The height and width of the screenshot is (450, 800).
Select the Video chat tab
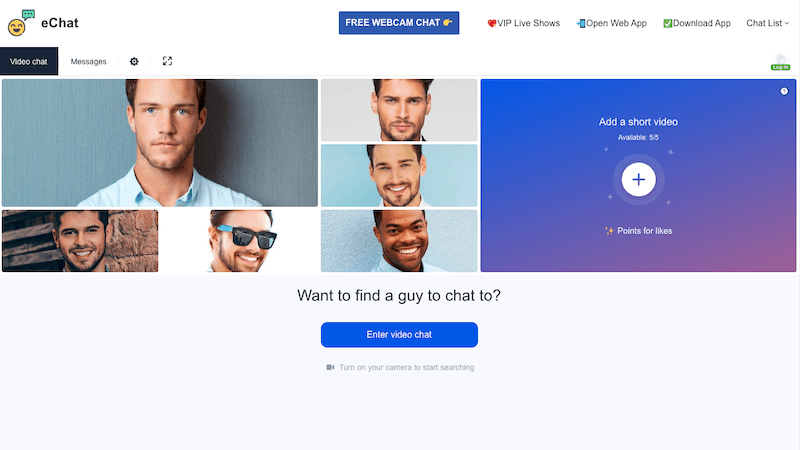[x=29, y=61]
